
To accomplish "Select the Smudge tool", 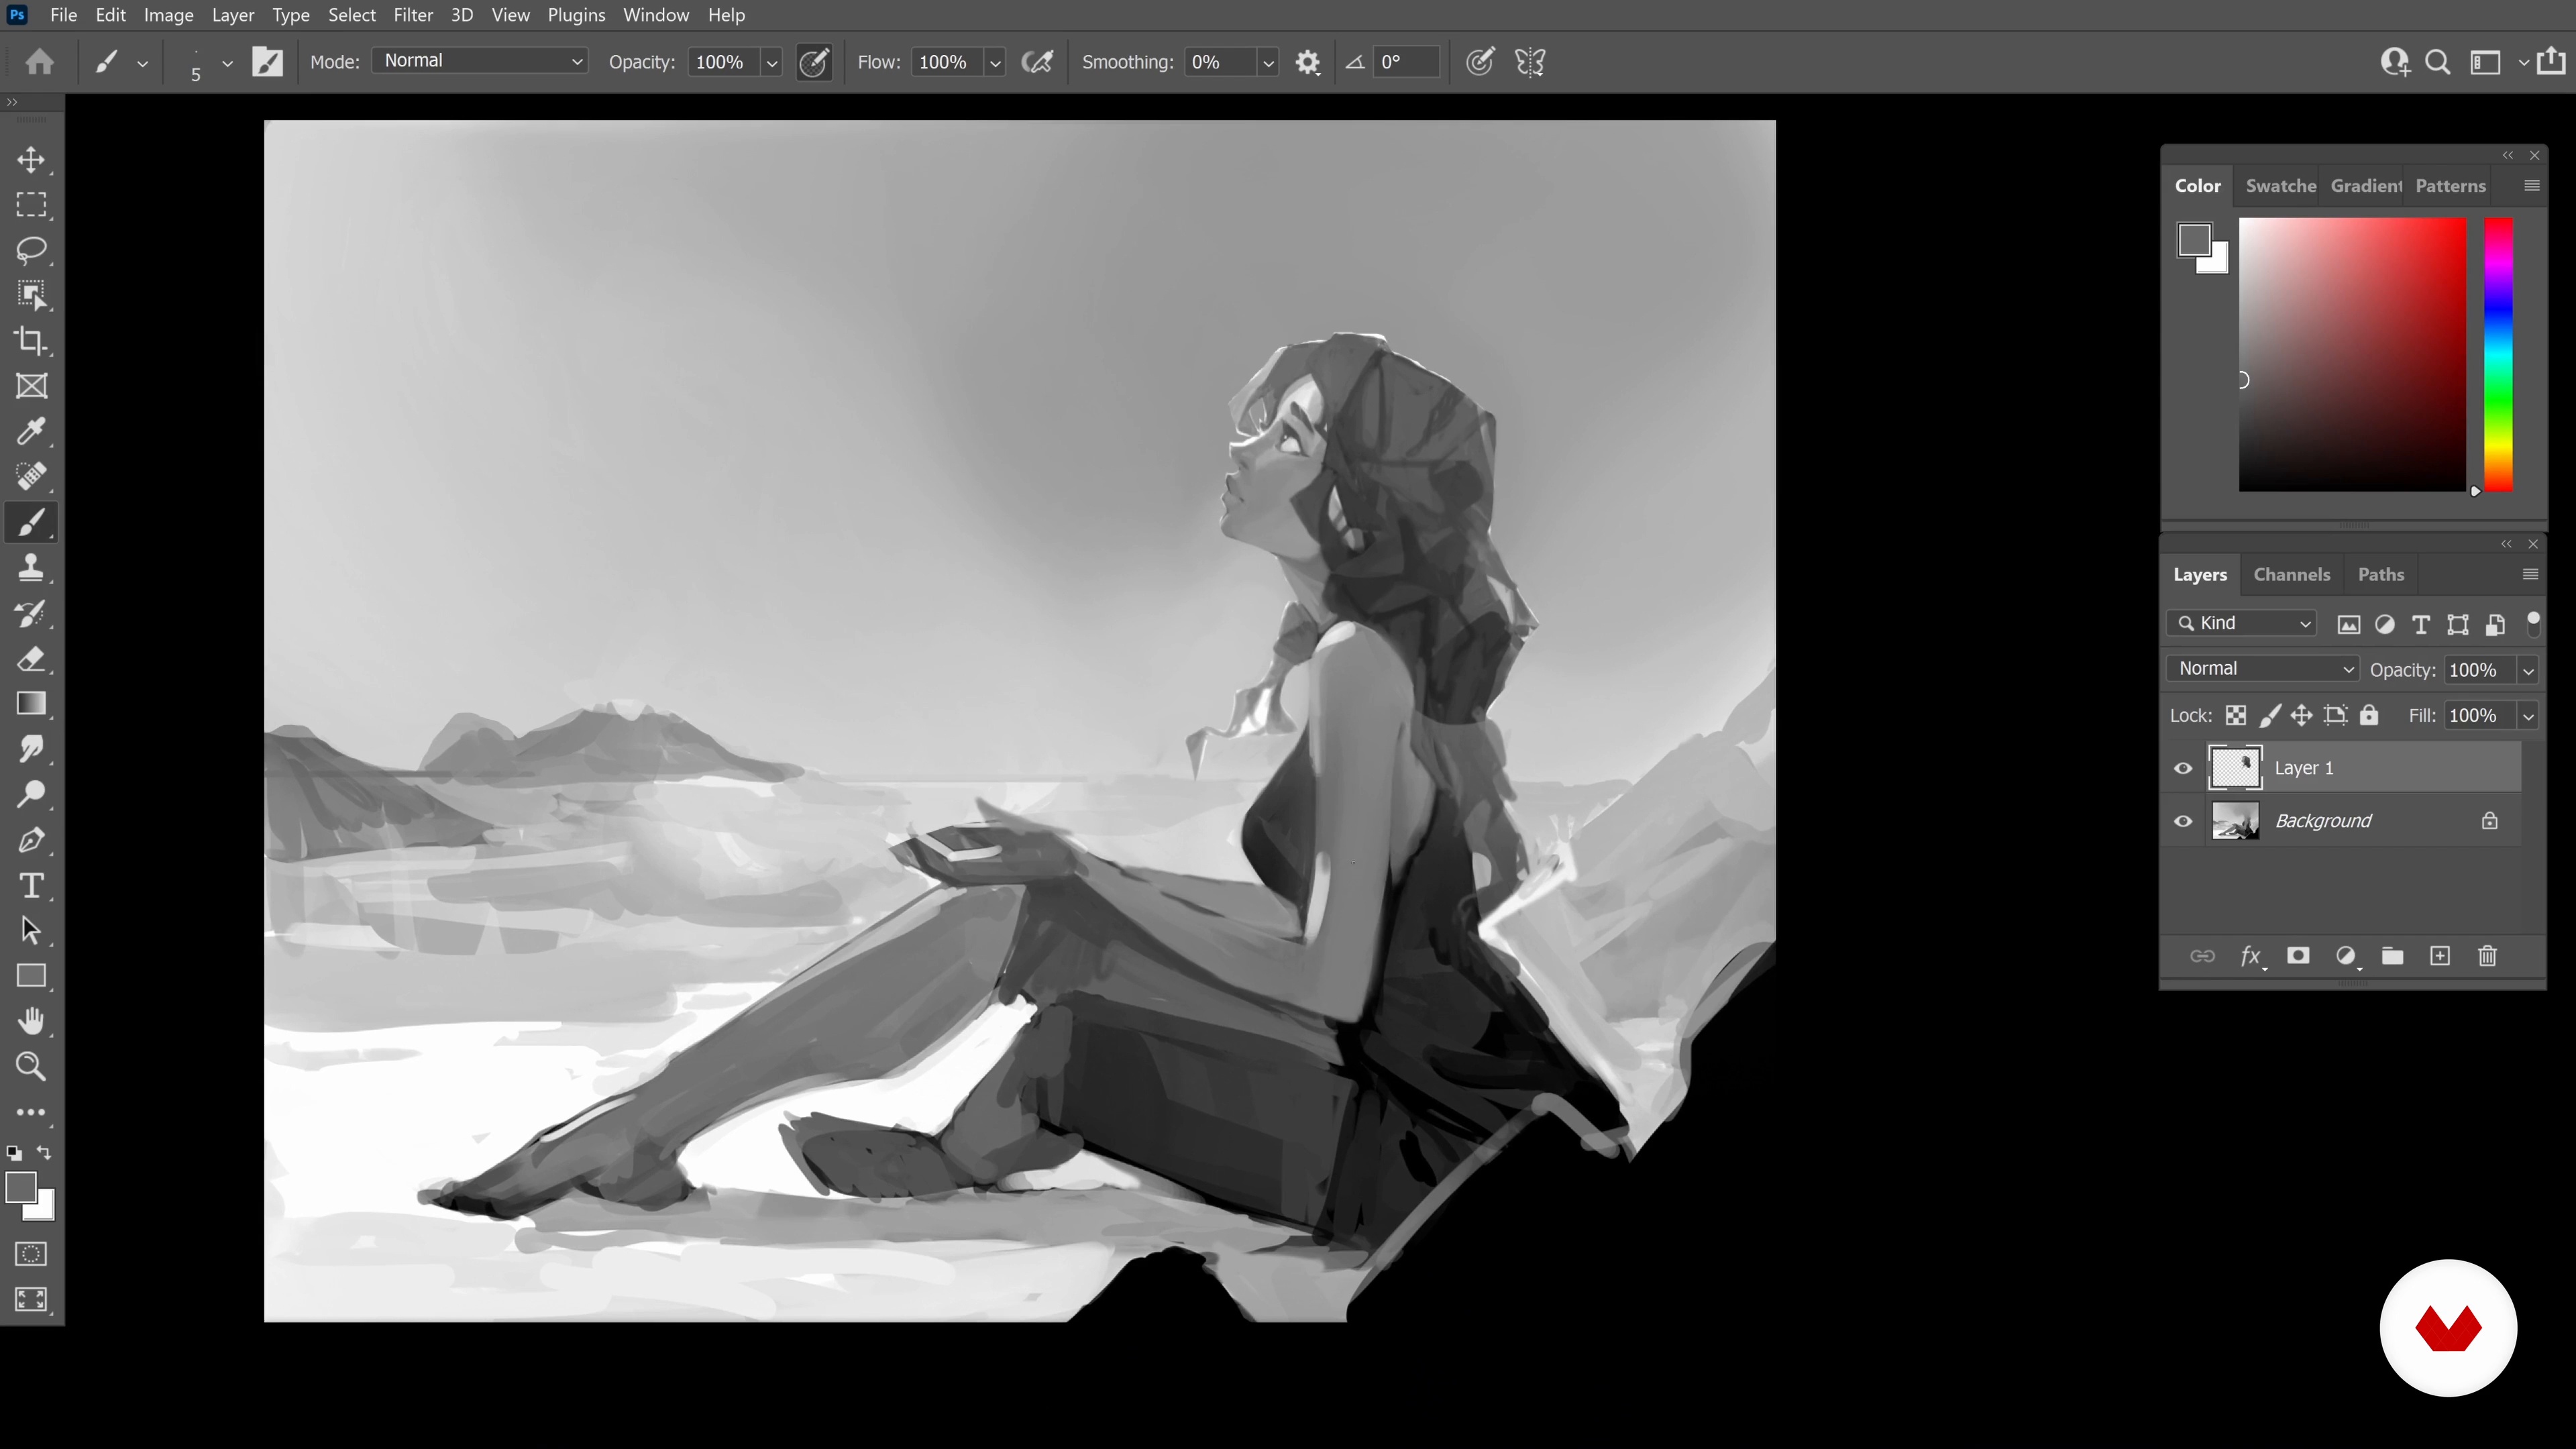I will click(x=31, y=749).
